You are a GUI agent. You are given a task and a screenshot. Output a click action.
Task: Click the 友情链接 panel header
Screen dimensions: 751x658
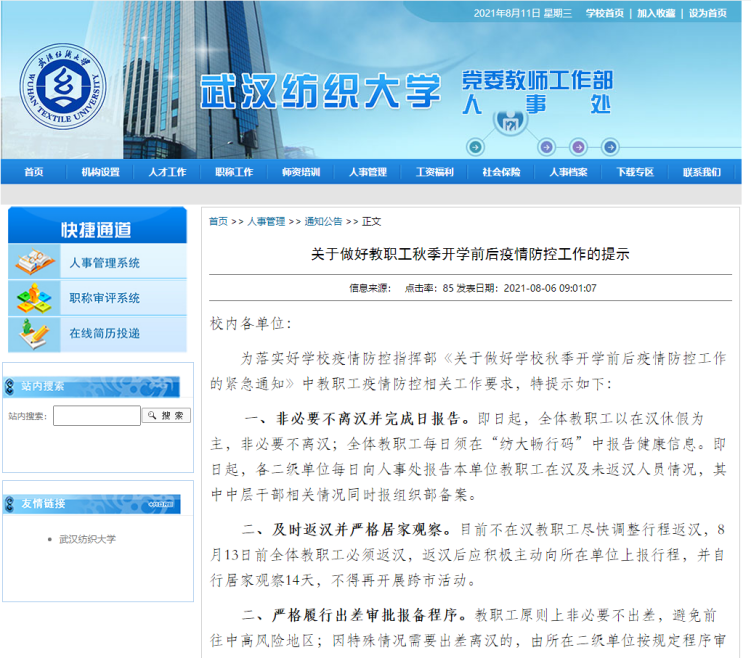click(92, 504)
